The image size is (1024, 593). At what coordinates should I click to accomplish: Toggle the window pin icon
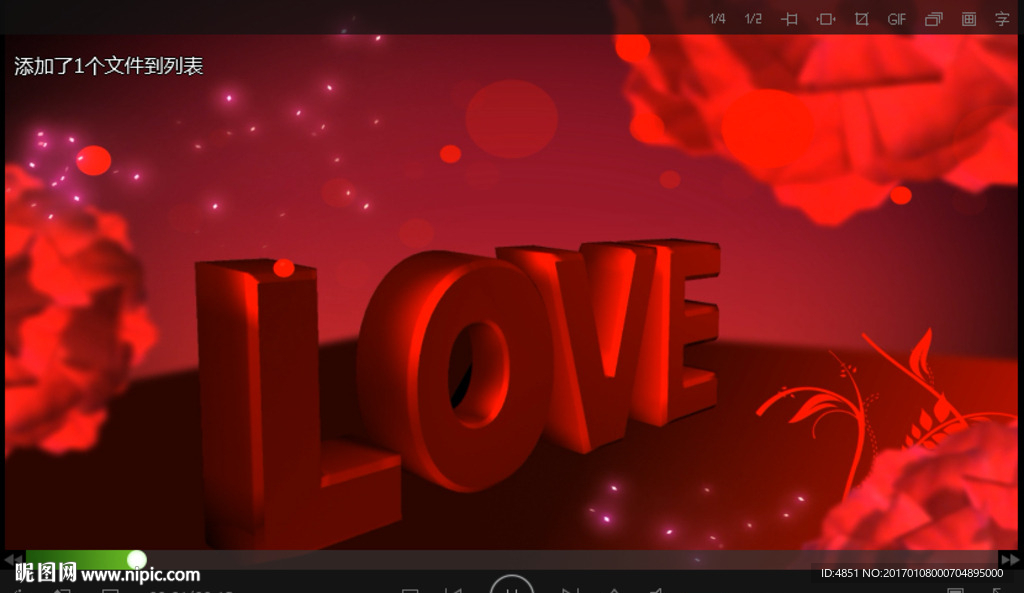(x=789, y=19)
